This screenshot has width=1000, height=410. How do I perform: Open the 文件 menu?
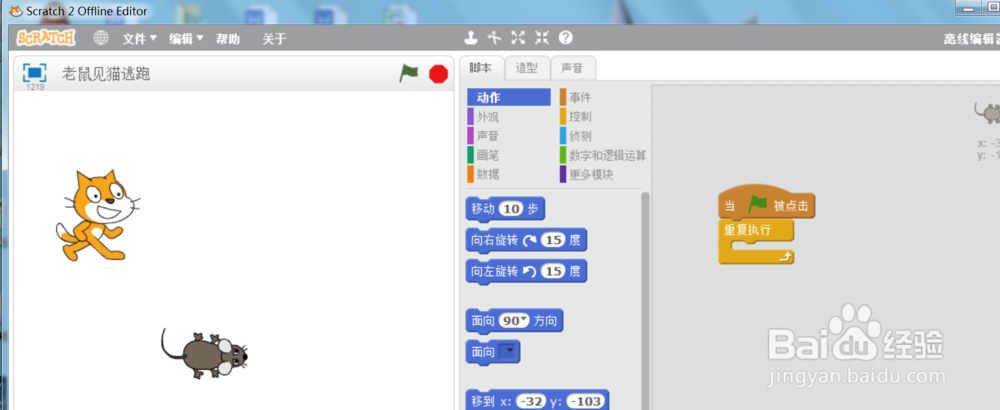pyautogui.click(x=140, y=39)
